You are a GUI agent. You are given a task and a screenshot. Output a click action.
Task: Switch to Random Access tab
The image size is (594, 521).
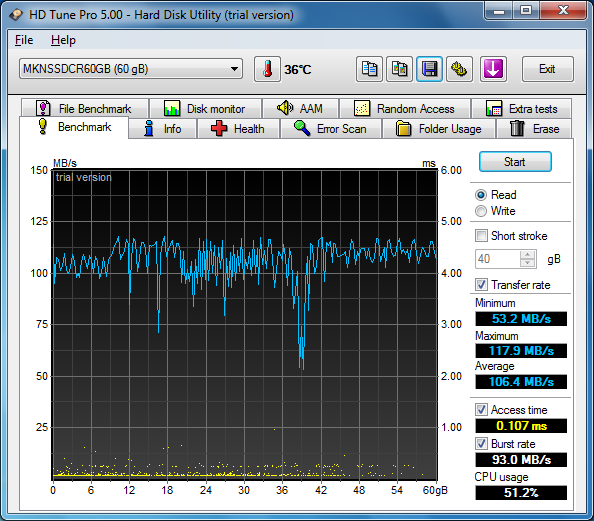click(405, 109)
